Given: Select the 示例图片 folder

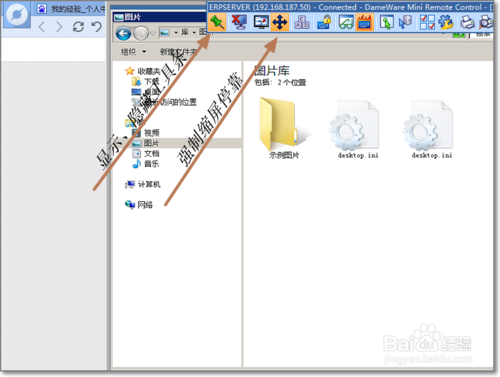Looking at the screenshot, I should tap(284, 128).
